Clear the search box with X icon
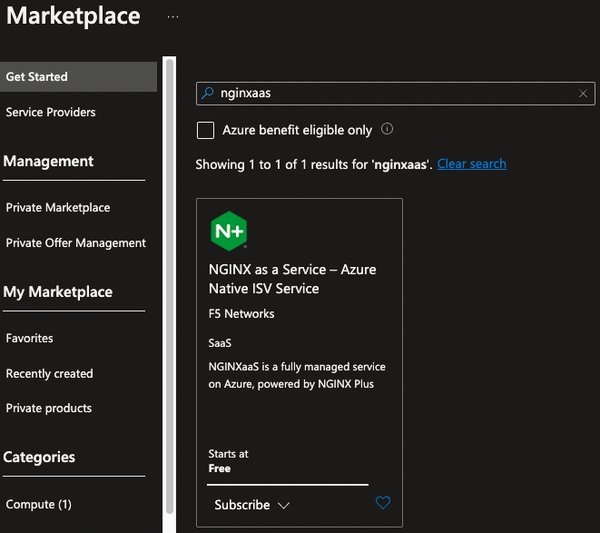 (583, 93)
